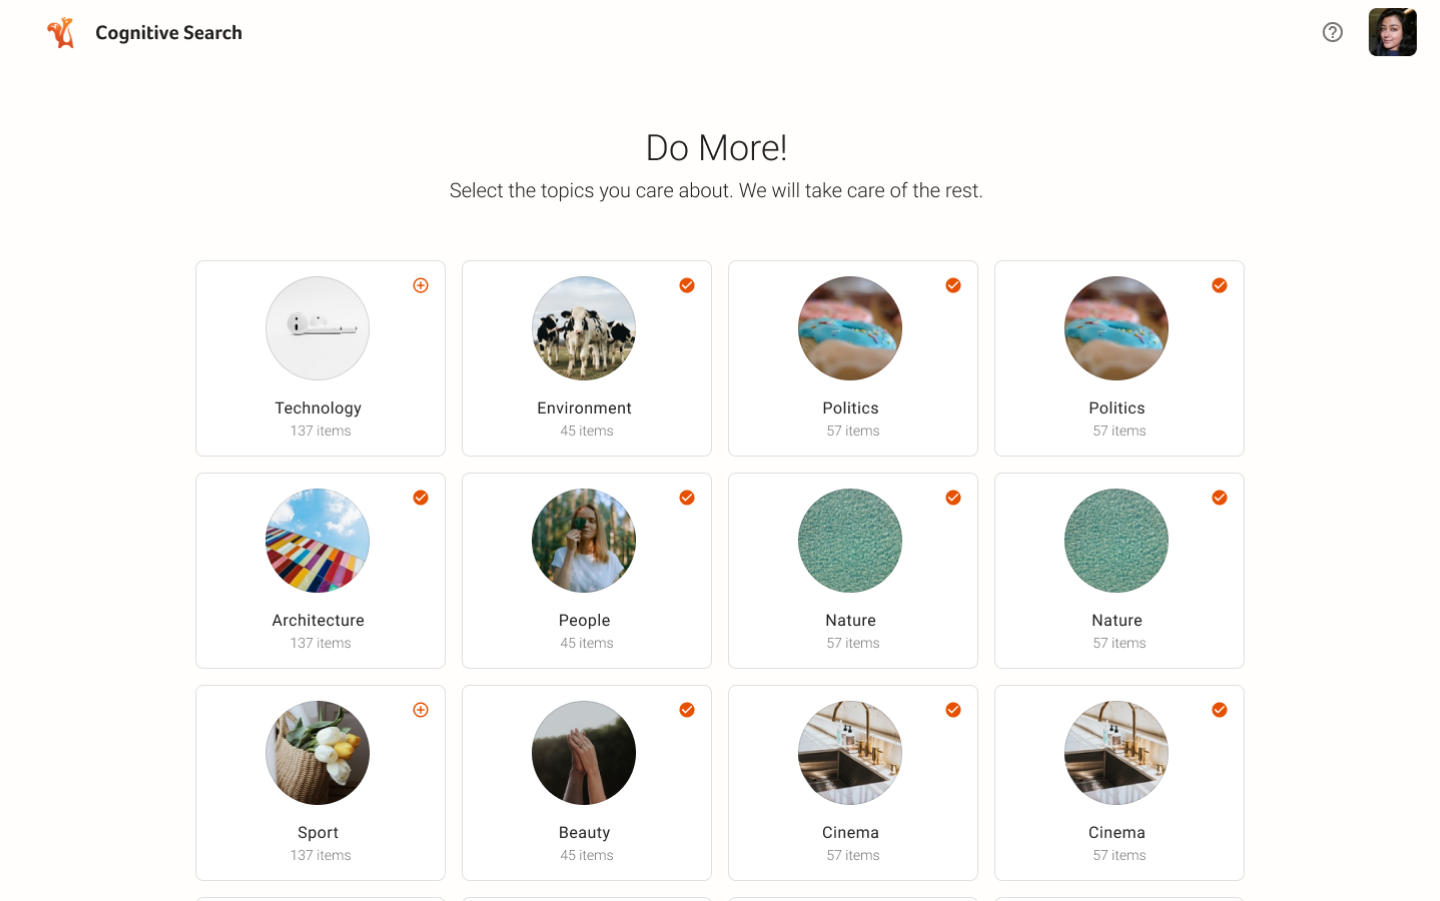Image resolution: width=1440 pixels, height=901 pixels.
Task: Click the Technology topic label
Action: (318, 408)
